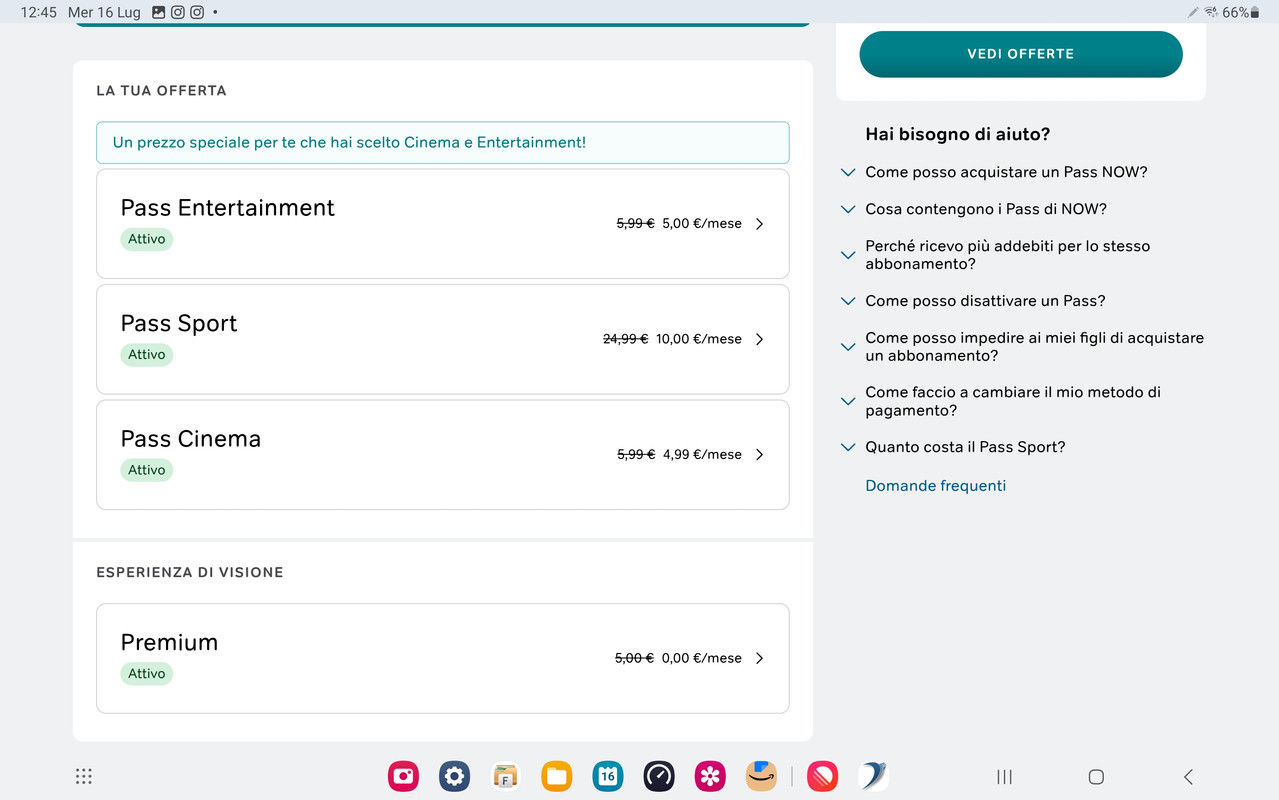Tap the 12:45 clock in status bar
The width and height of the screenshot is (1279, 800).
coord(38,12)
